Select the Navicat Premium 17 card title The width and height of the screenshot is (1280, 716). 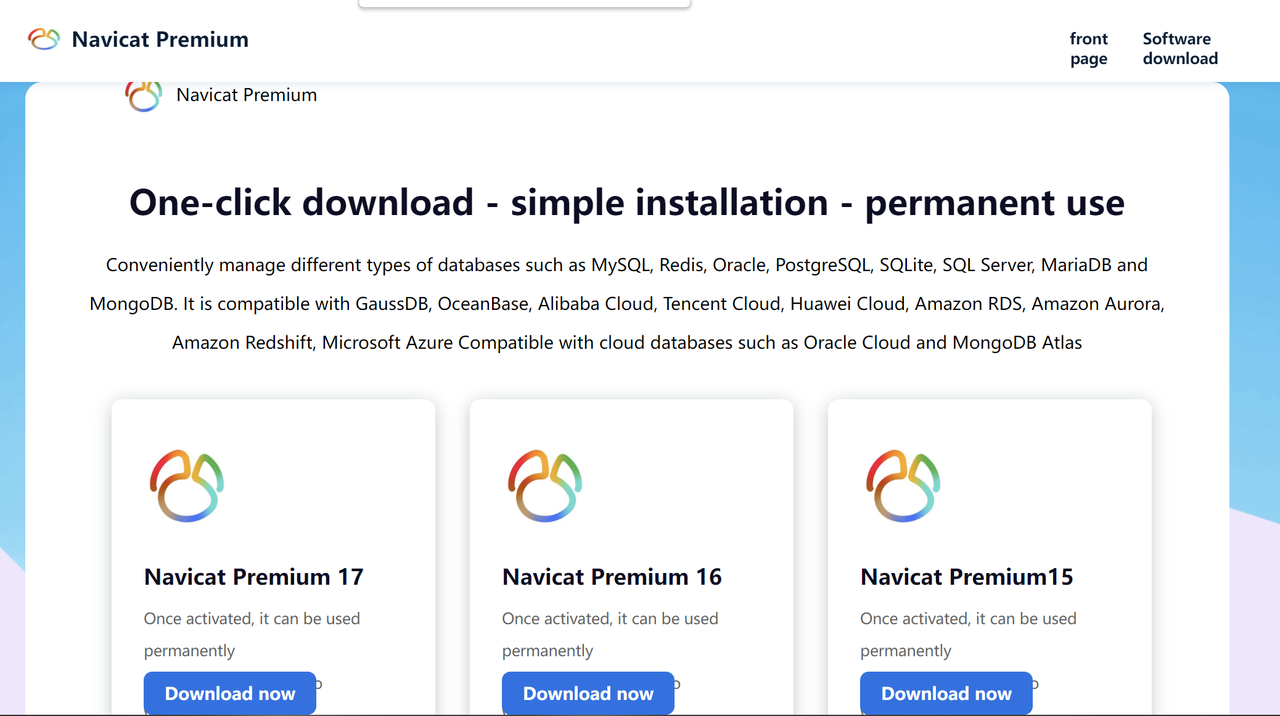point(254,577)
